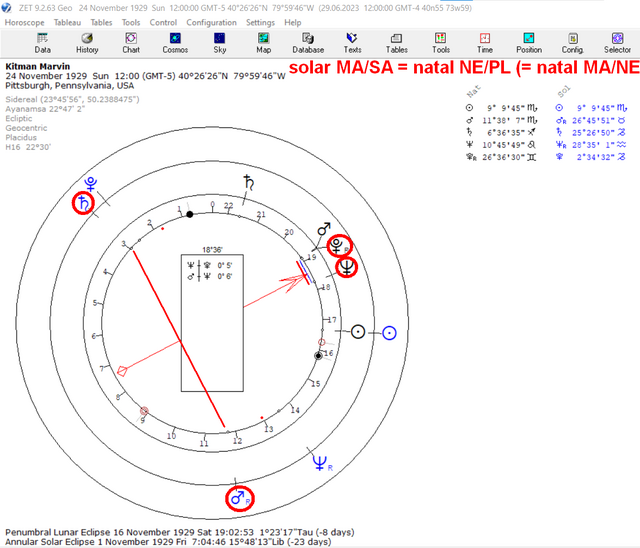Viewport: 640px width, 548px height.
Task: Open the Horoscope menu
Action: 24,22
